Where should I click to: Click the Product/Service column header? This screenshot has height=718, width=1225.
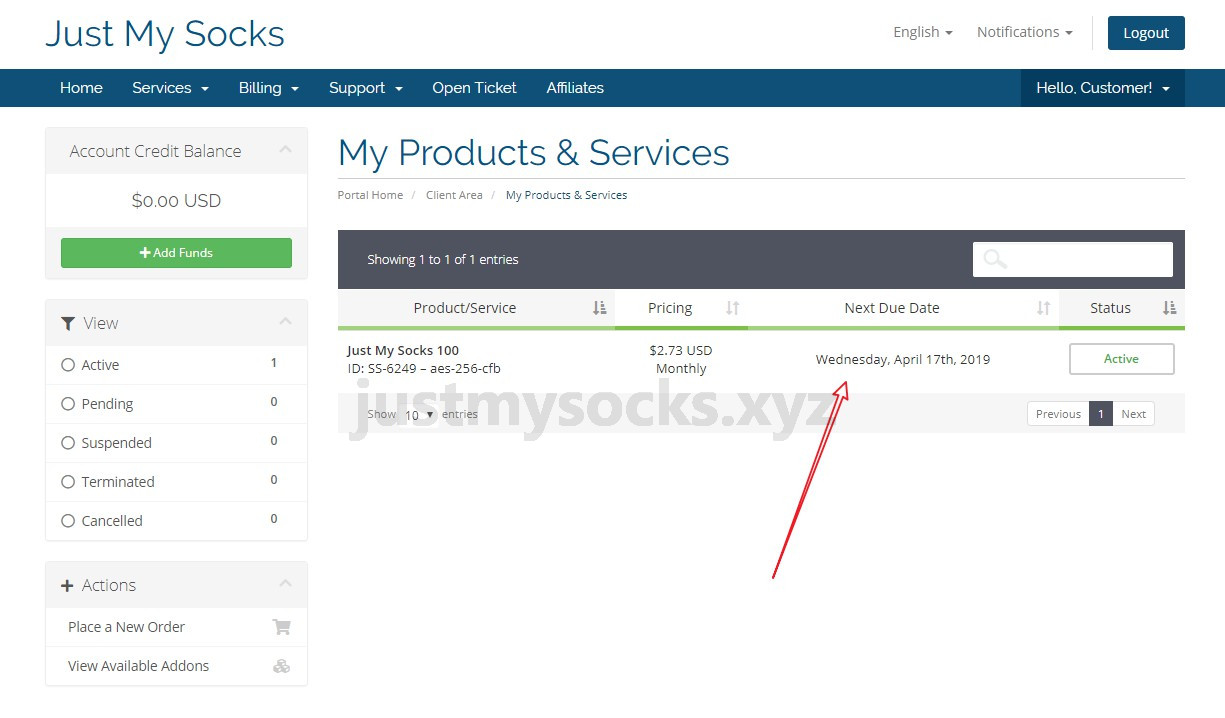coord(476,308)
